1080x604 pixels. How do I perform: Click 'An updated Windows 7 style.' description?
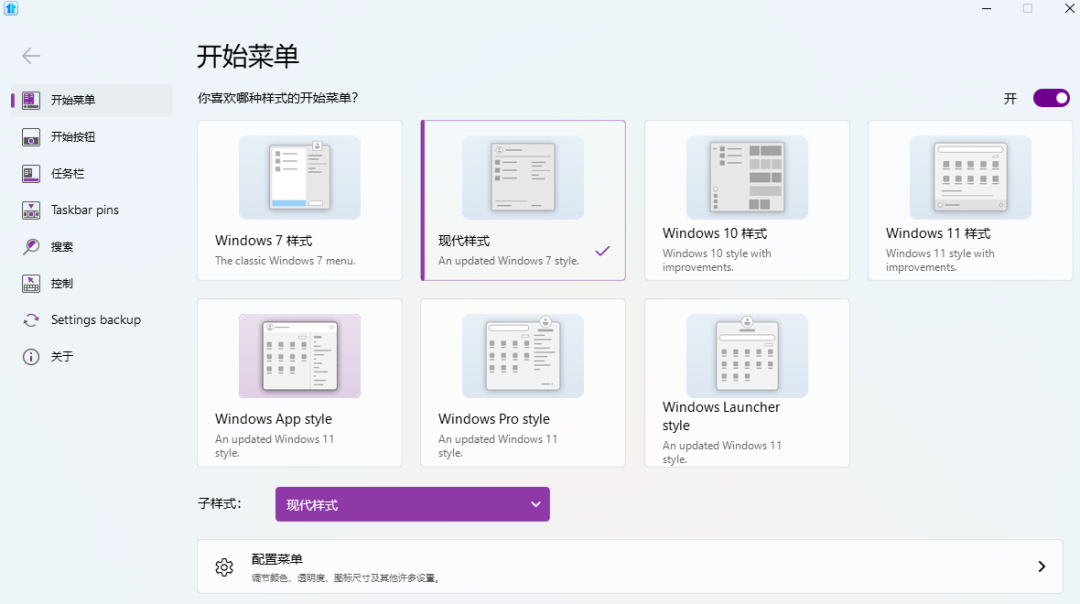(508, 261)
